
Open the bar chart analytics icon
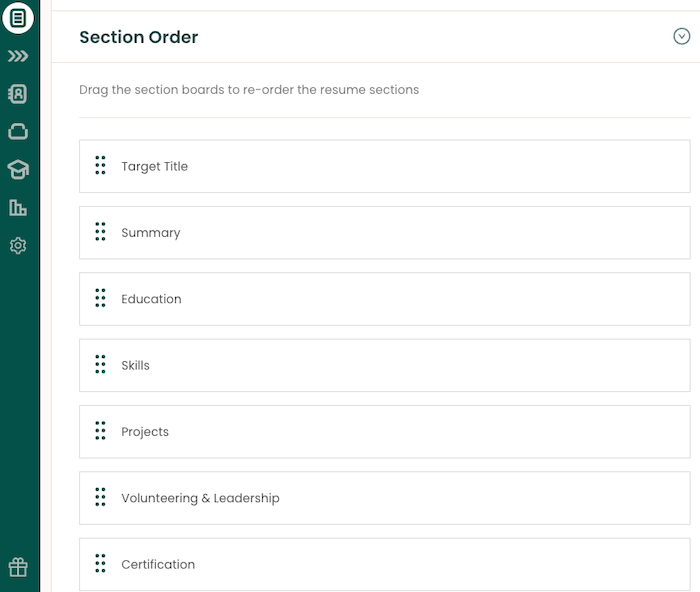click(x=18, y=207)
